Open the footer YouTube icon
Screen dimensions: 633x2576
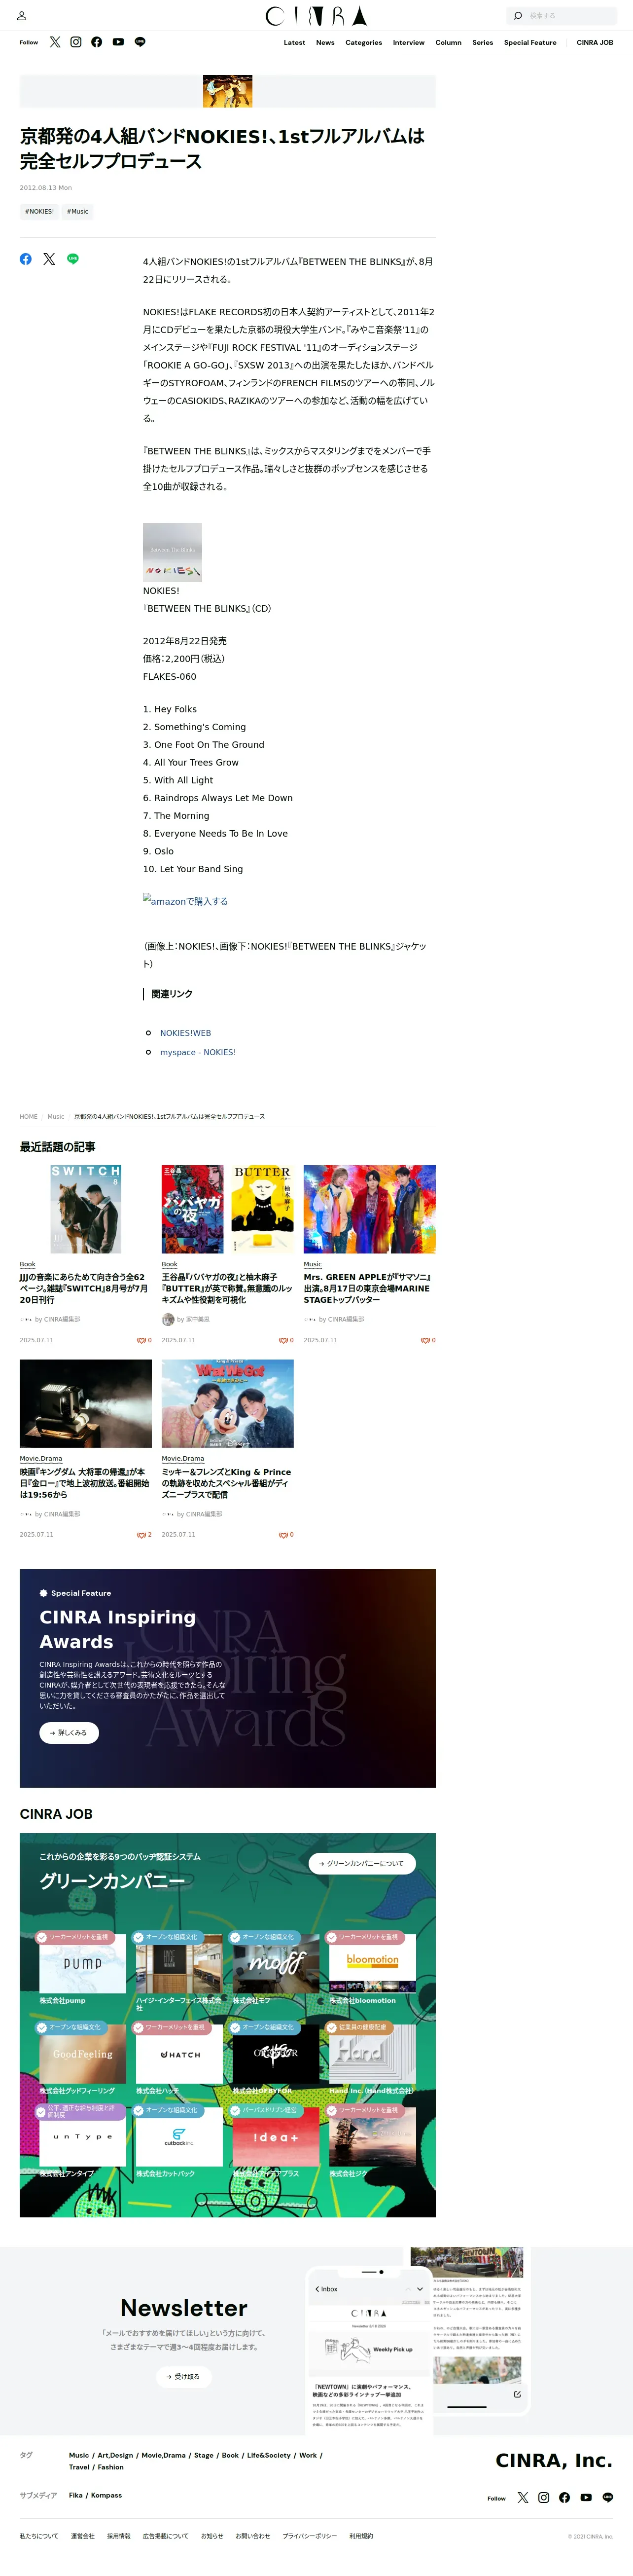click(x=586, y=2498)
